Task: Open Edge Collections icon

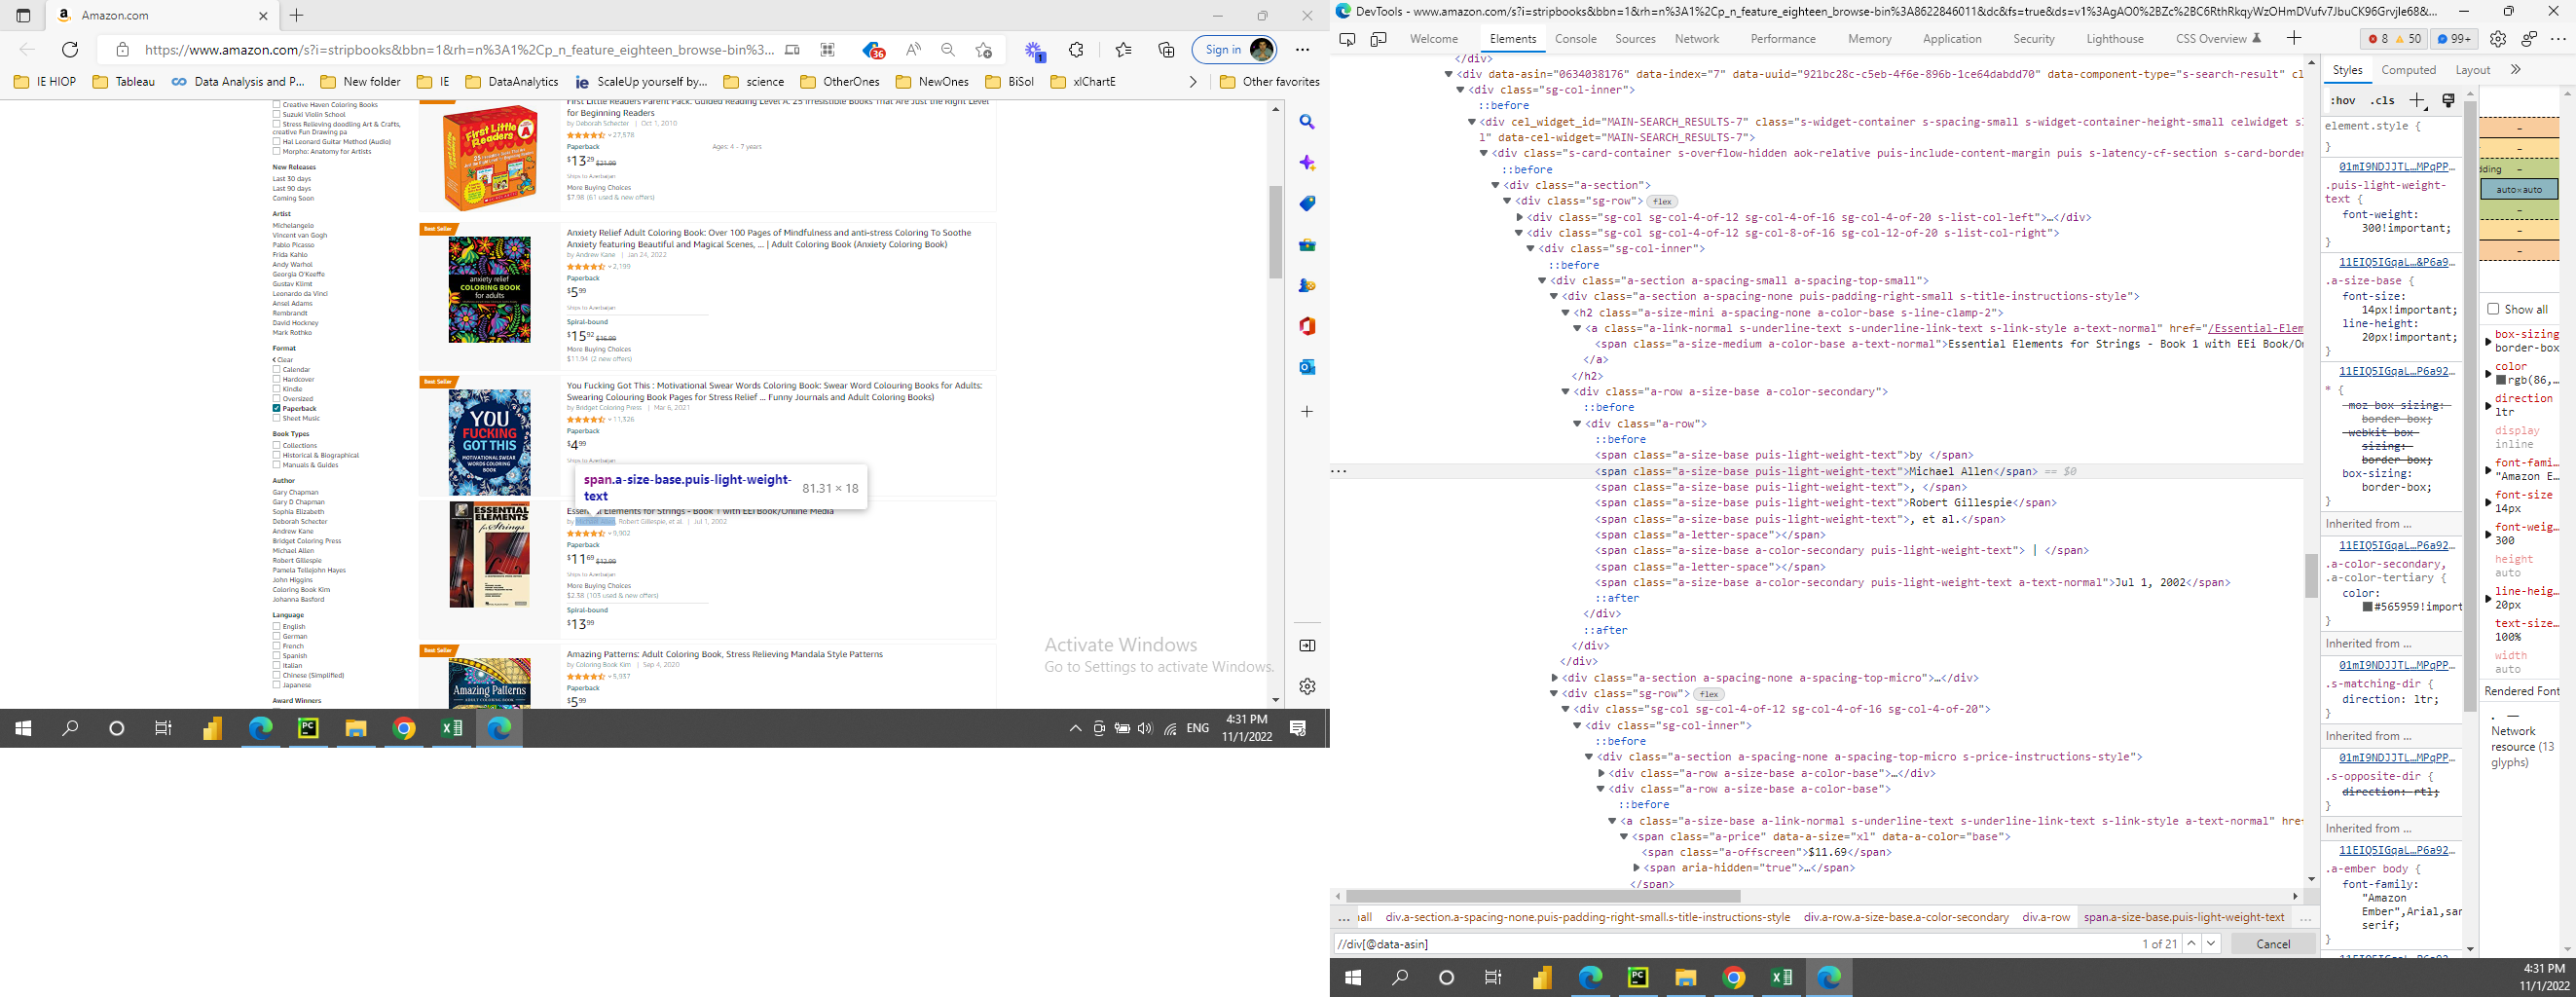Action: click(1166, 49)
